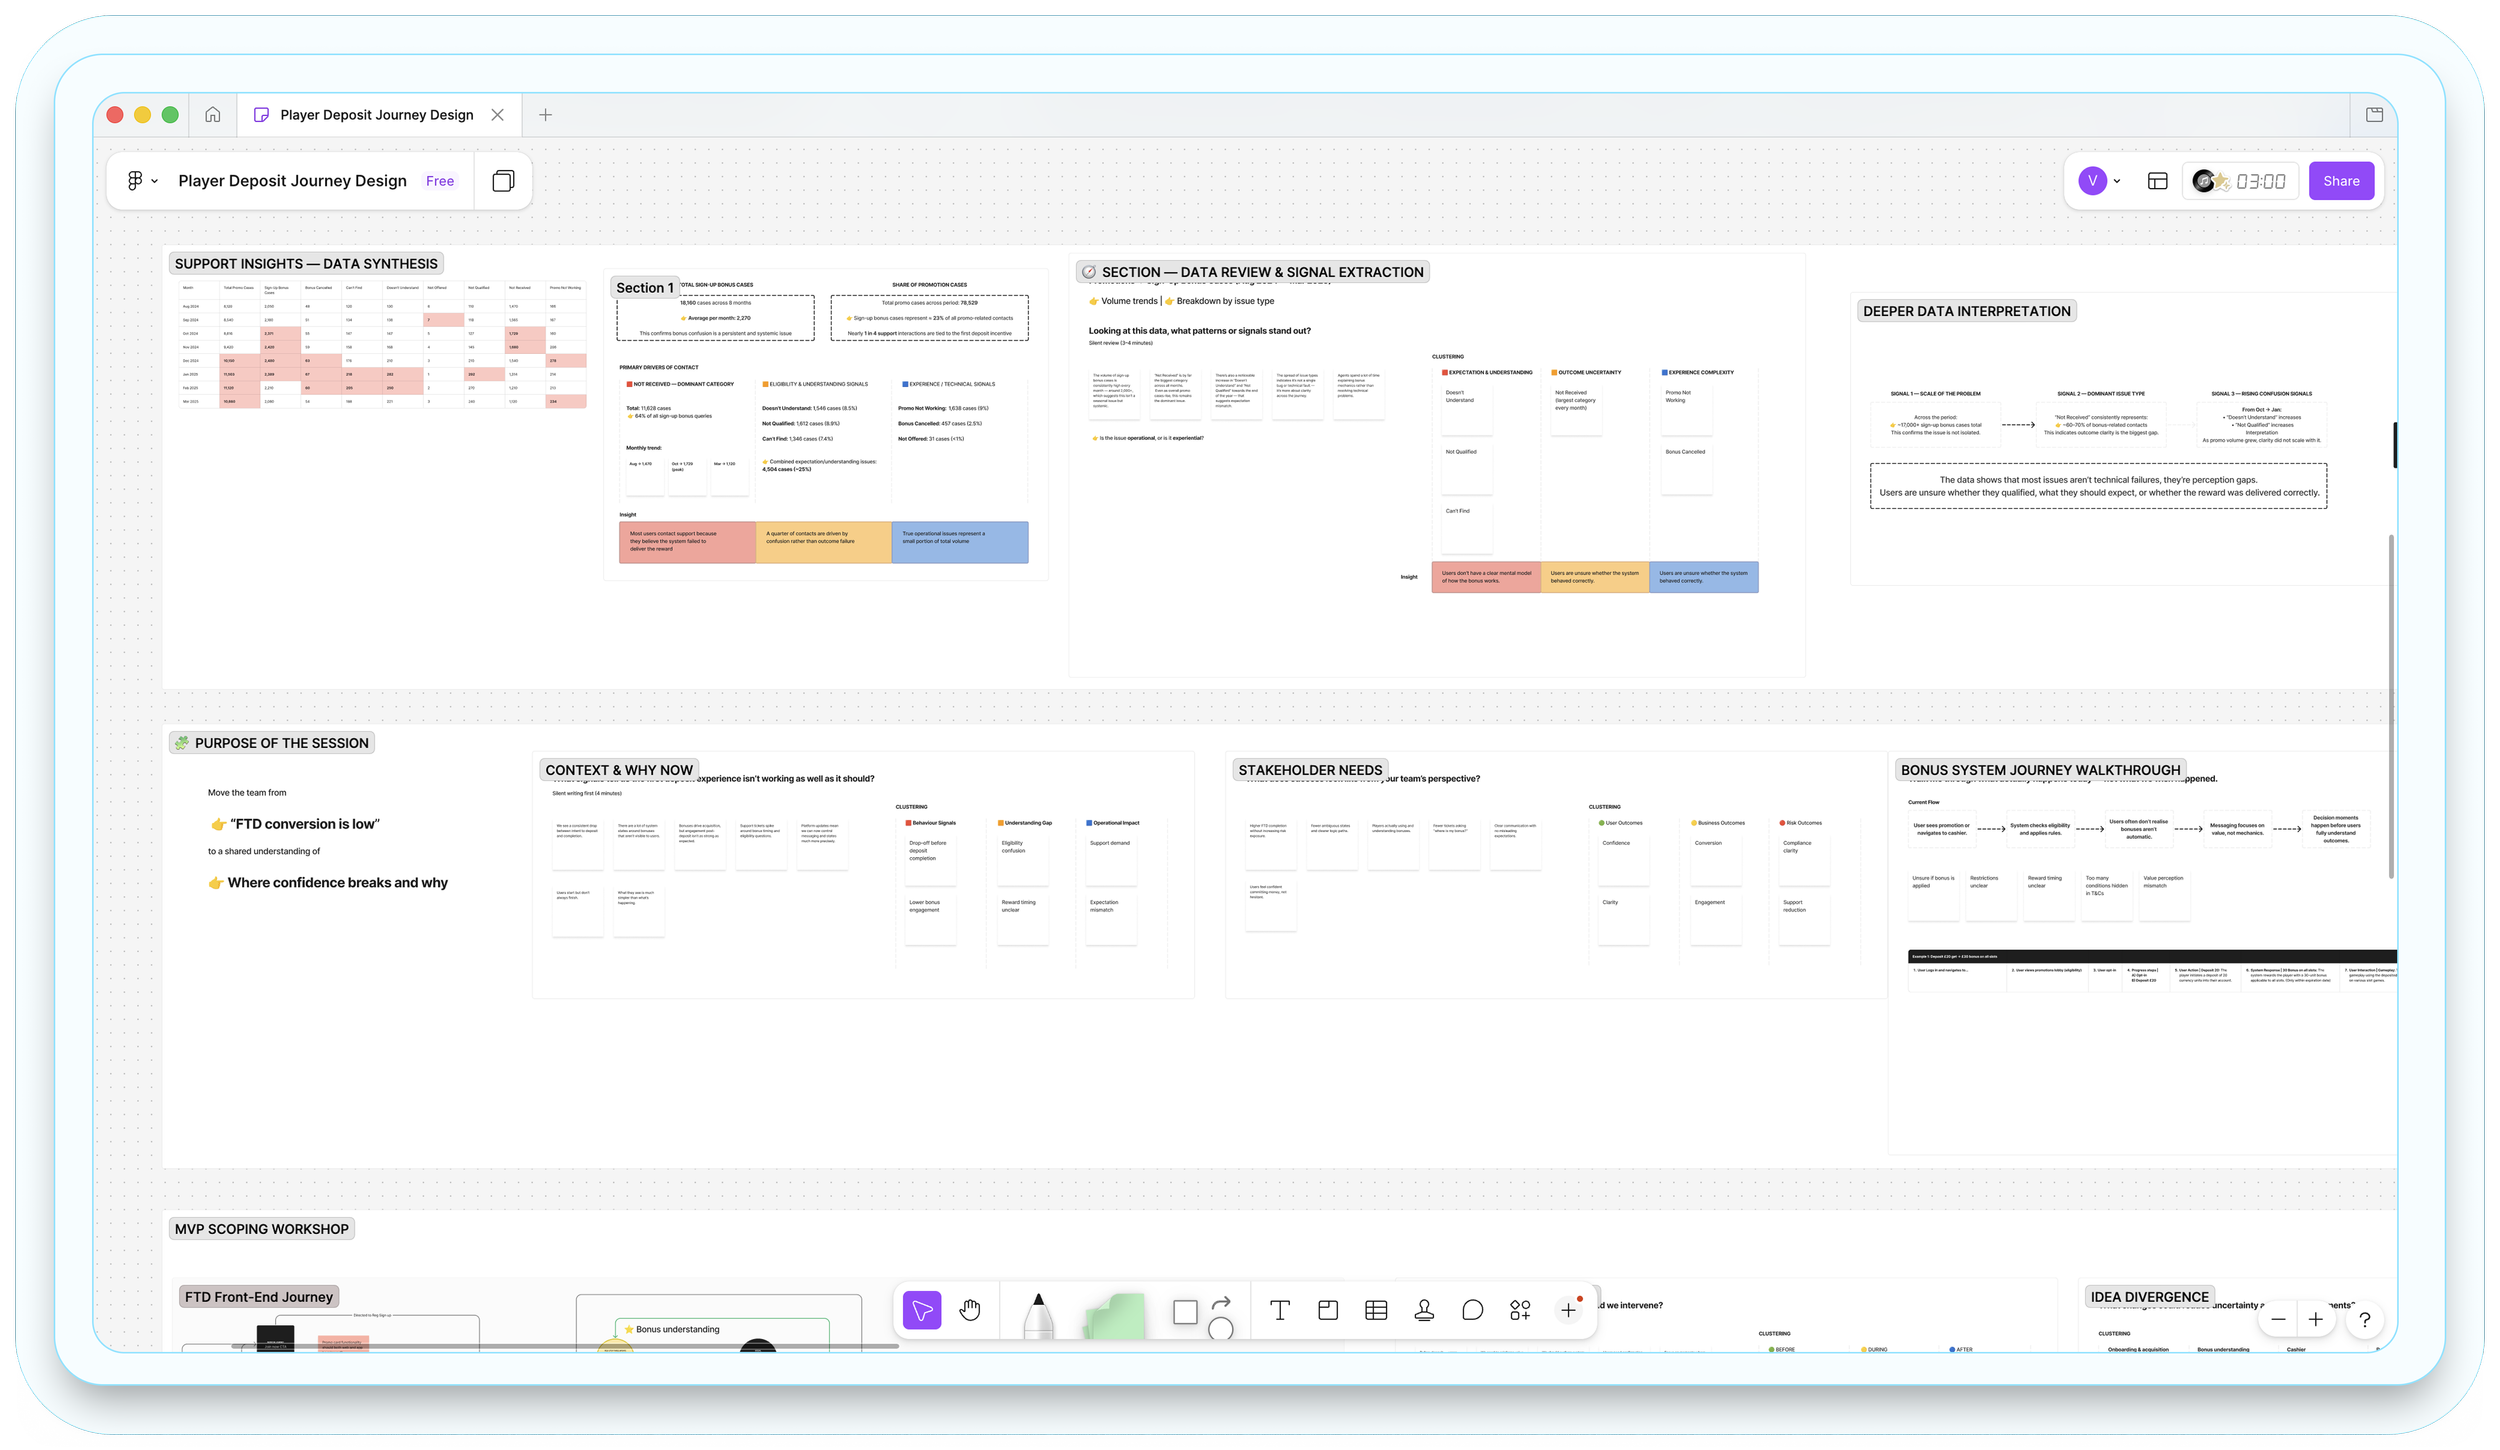Viewport: 2500px width, 1450px height.
Task: Select the Hand pan tool
Action: (x=970, y=1310)
